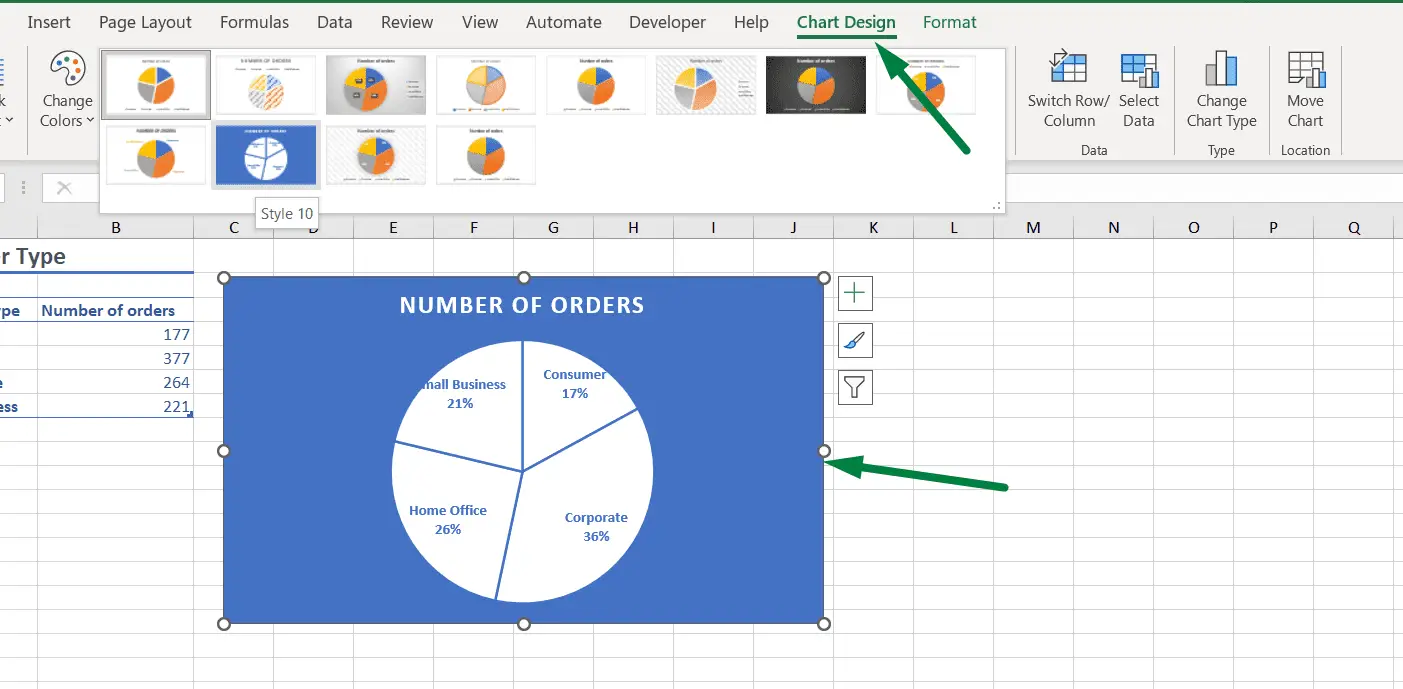Image resolution: width=1403 pixels, height=689 pixels.
Task: Open the Automate tab
Action: [564, 22]
